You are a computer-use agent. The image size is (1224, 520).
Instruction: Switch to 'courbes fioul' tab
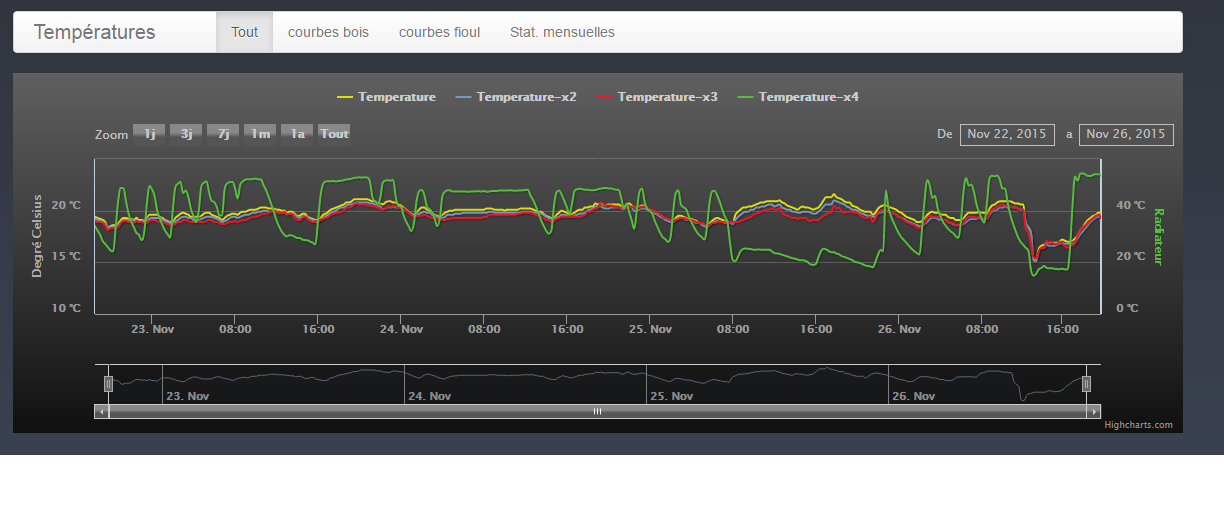439,32
